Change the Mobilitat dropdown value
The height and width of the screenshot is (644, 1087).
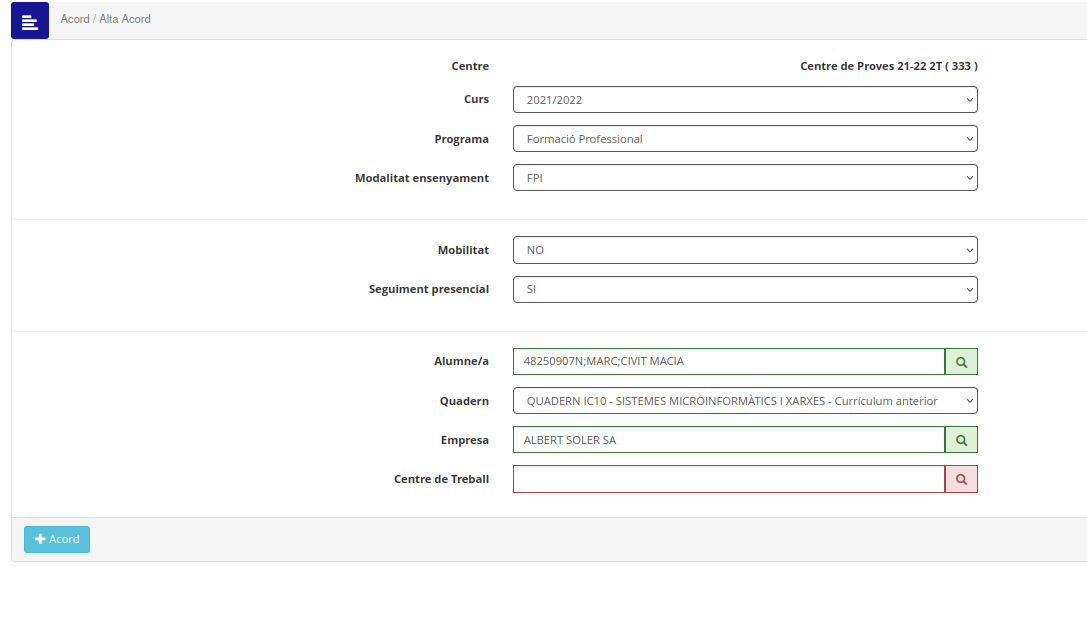coord(745,250)
